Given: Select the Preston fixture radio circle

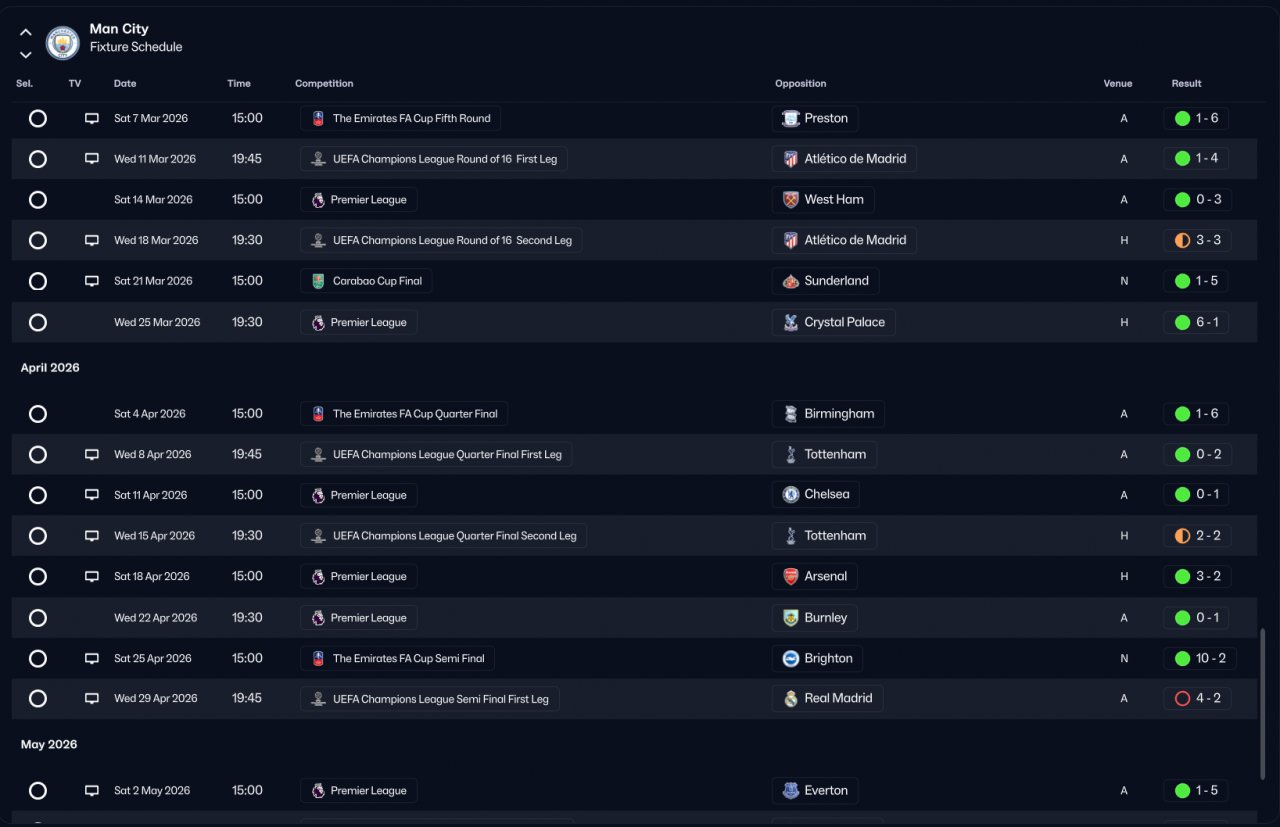Looking at the screenshot, I should pos(38,119).
